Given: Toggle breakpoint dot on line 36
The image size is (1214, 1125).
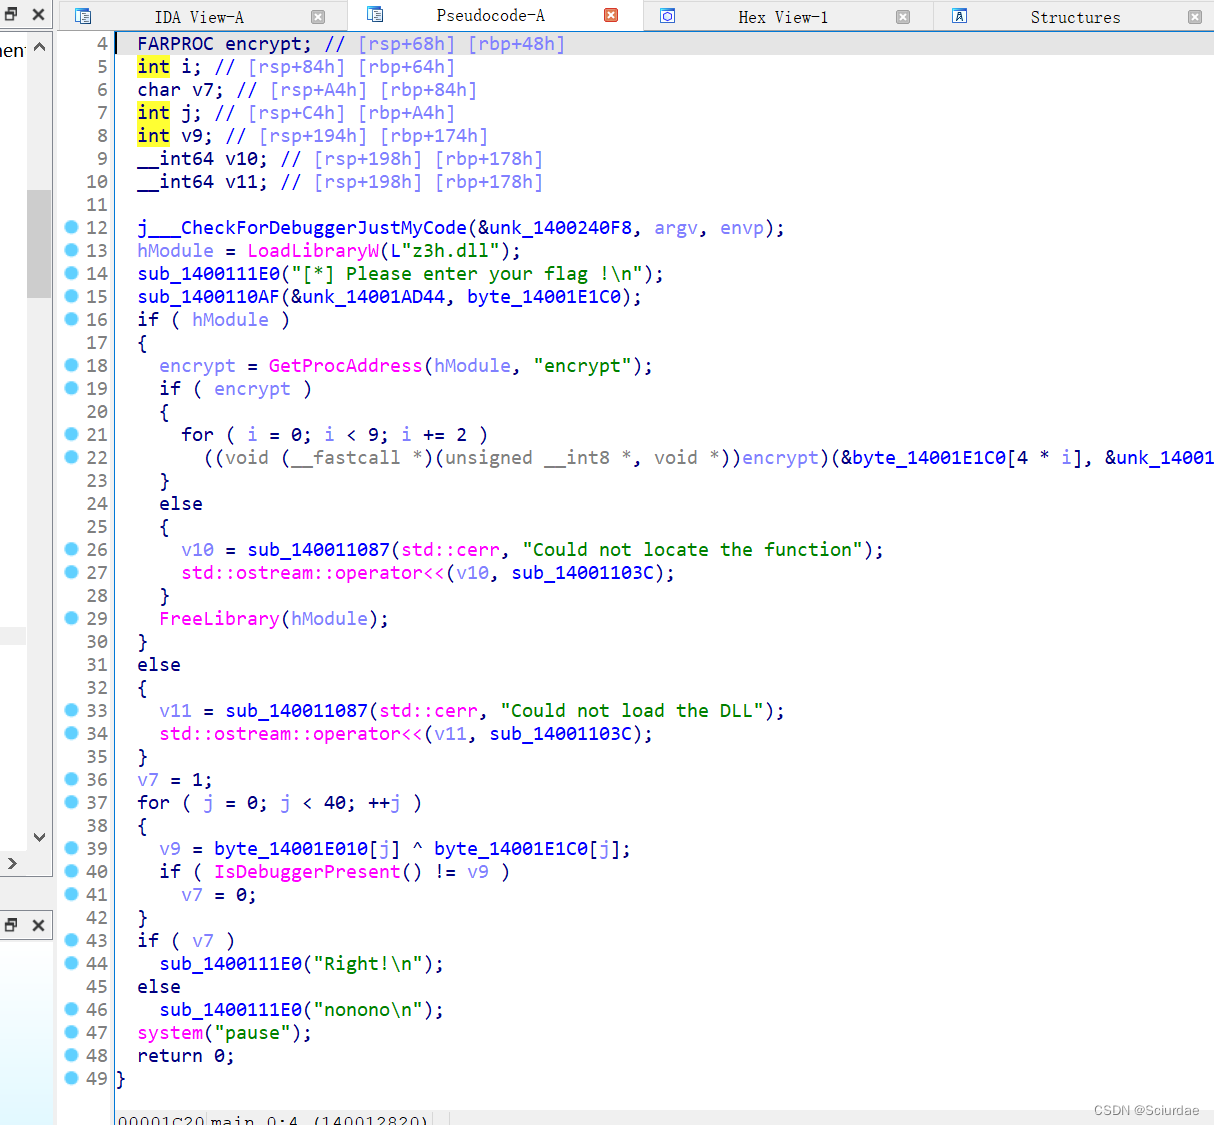Looking at the screenshot, I should (71, 779).
